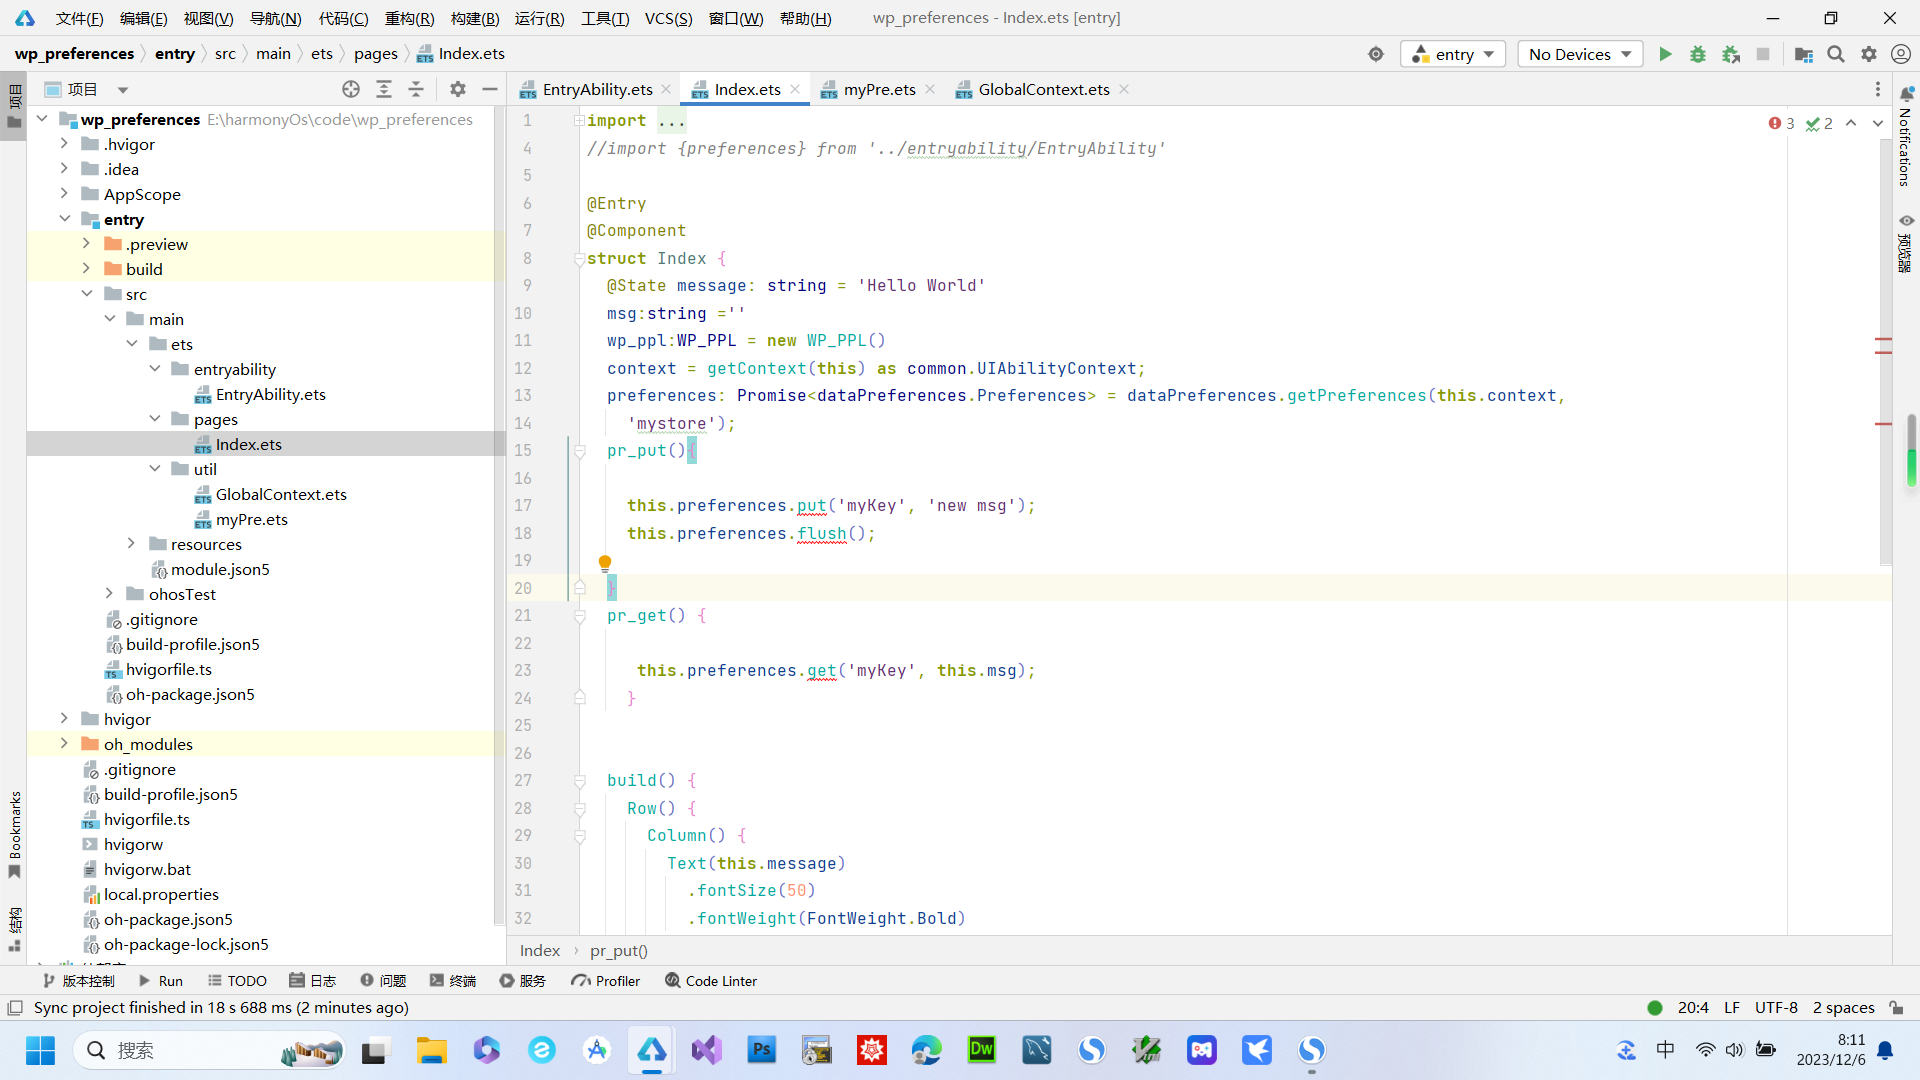Viewport: 1920px width, 1080px height.
Task: Open File Explorer from taskbar
Action: [432, 1050]
